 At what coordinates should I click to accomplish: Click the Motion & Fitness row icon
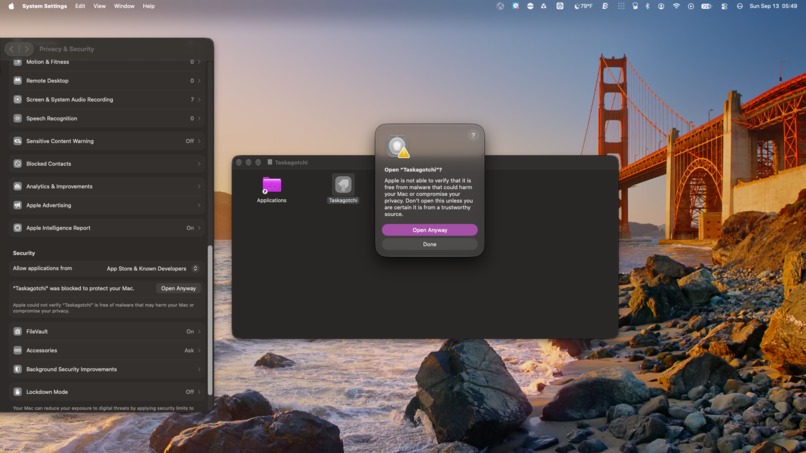(x=17, y=62)
